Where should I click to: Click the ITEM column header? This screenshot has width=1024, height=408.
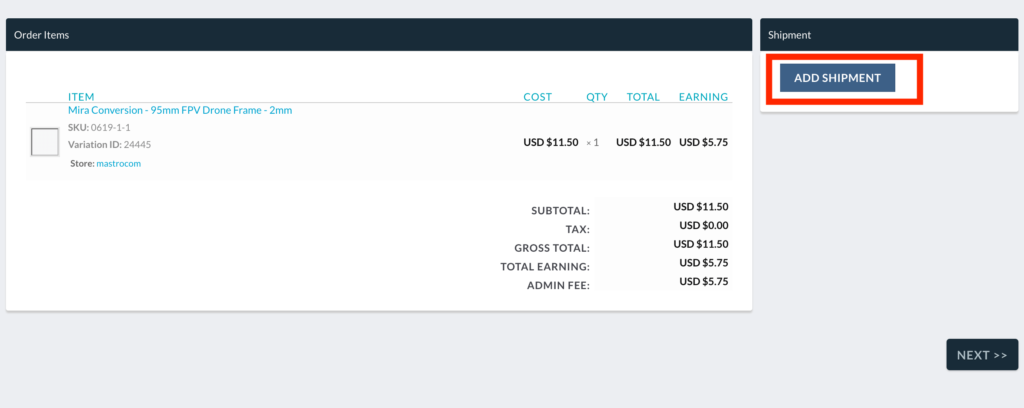(x=81, y=97)
